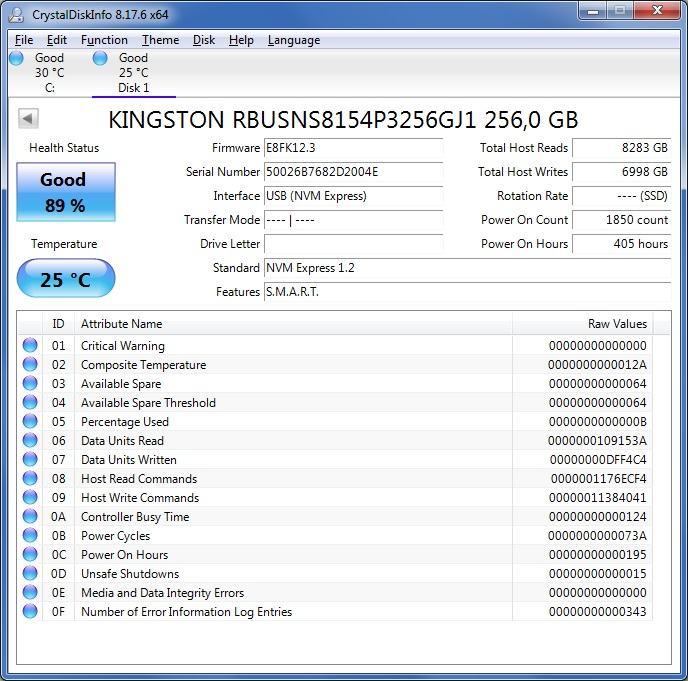Screen dimensions: 688x681
Task: Open the File menu
Action: [24, 40]
